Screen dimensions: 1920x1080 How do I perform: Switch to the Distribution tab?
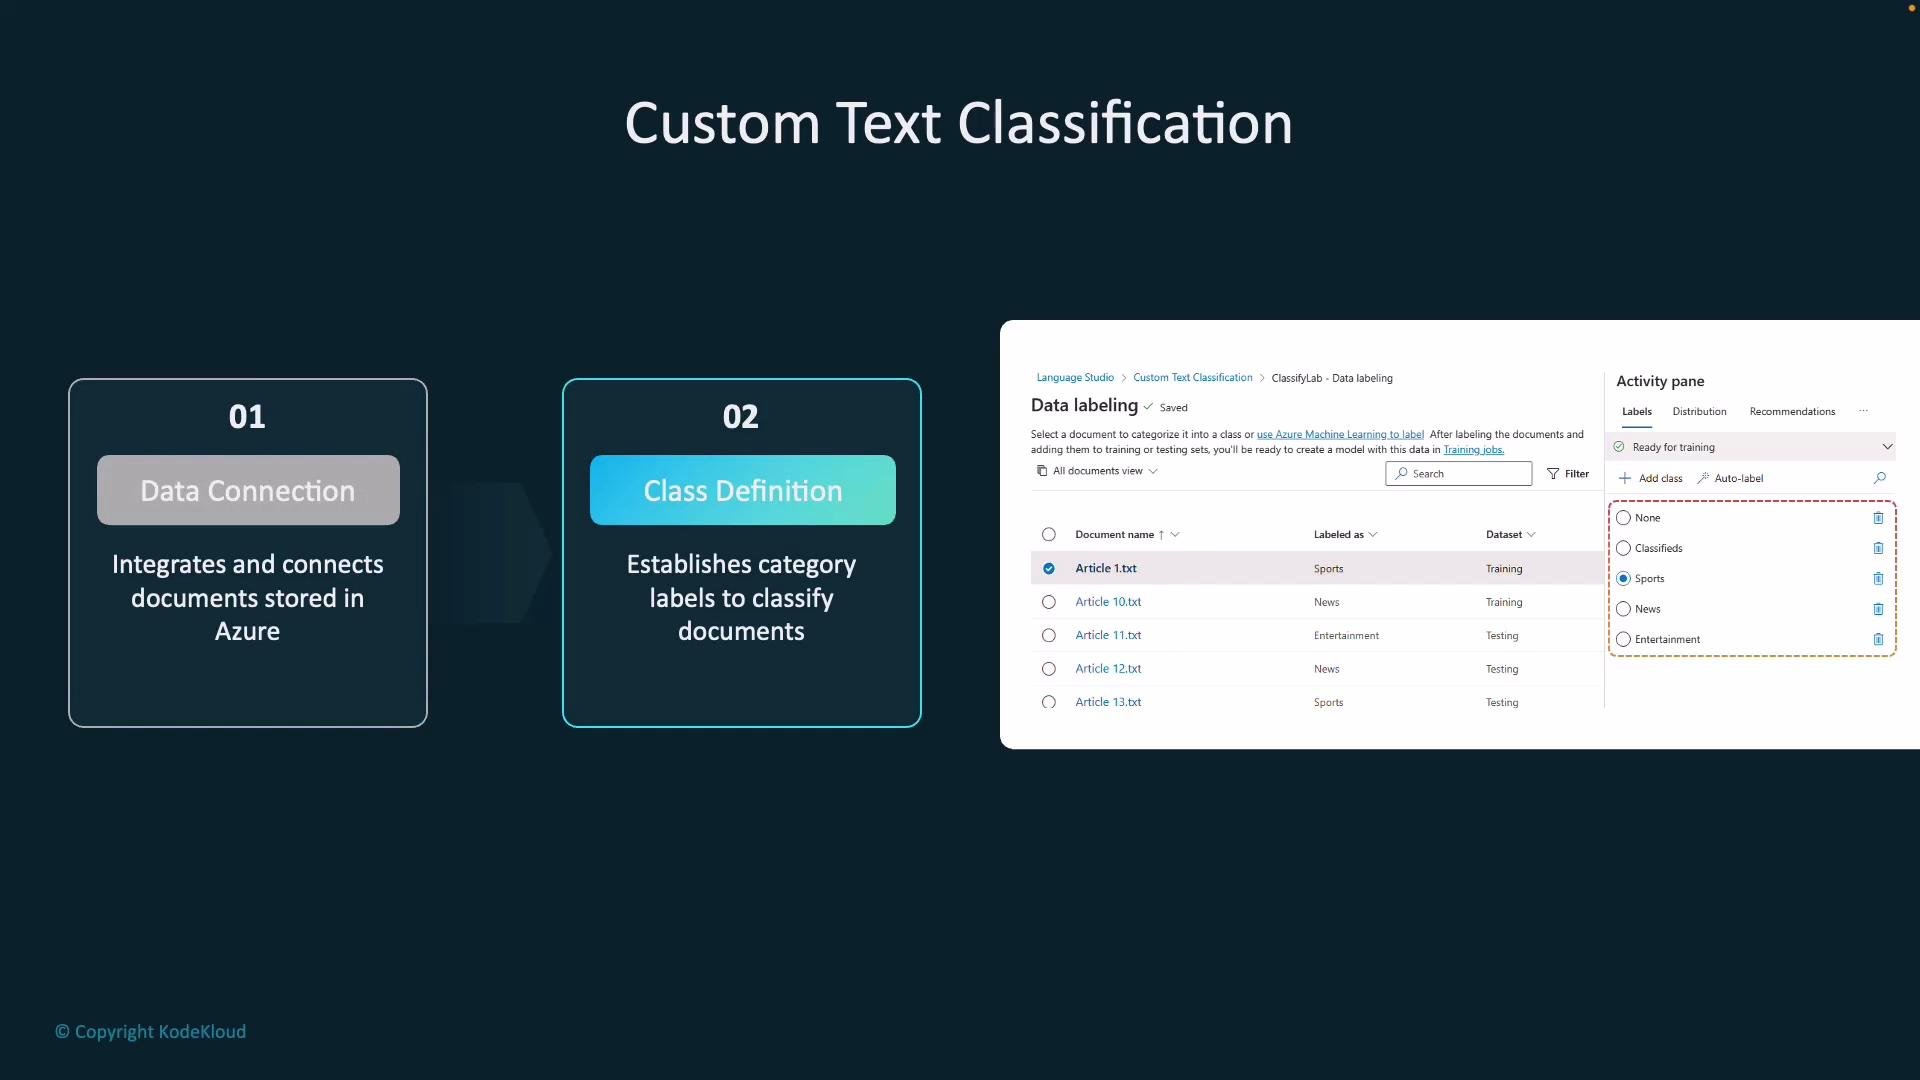pos(1699,412)
